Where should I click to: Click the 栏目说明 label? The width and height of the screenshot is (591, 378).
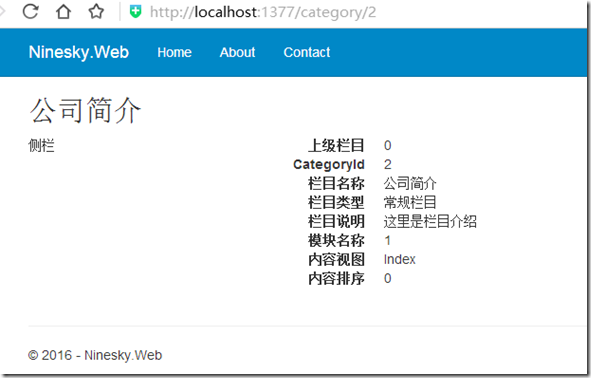pyautogui.click(x=336, y=222)
